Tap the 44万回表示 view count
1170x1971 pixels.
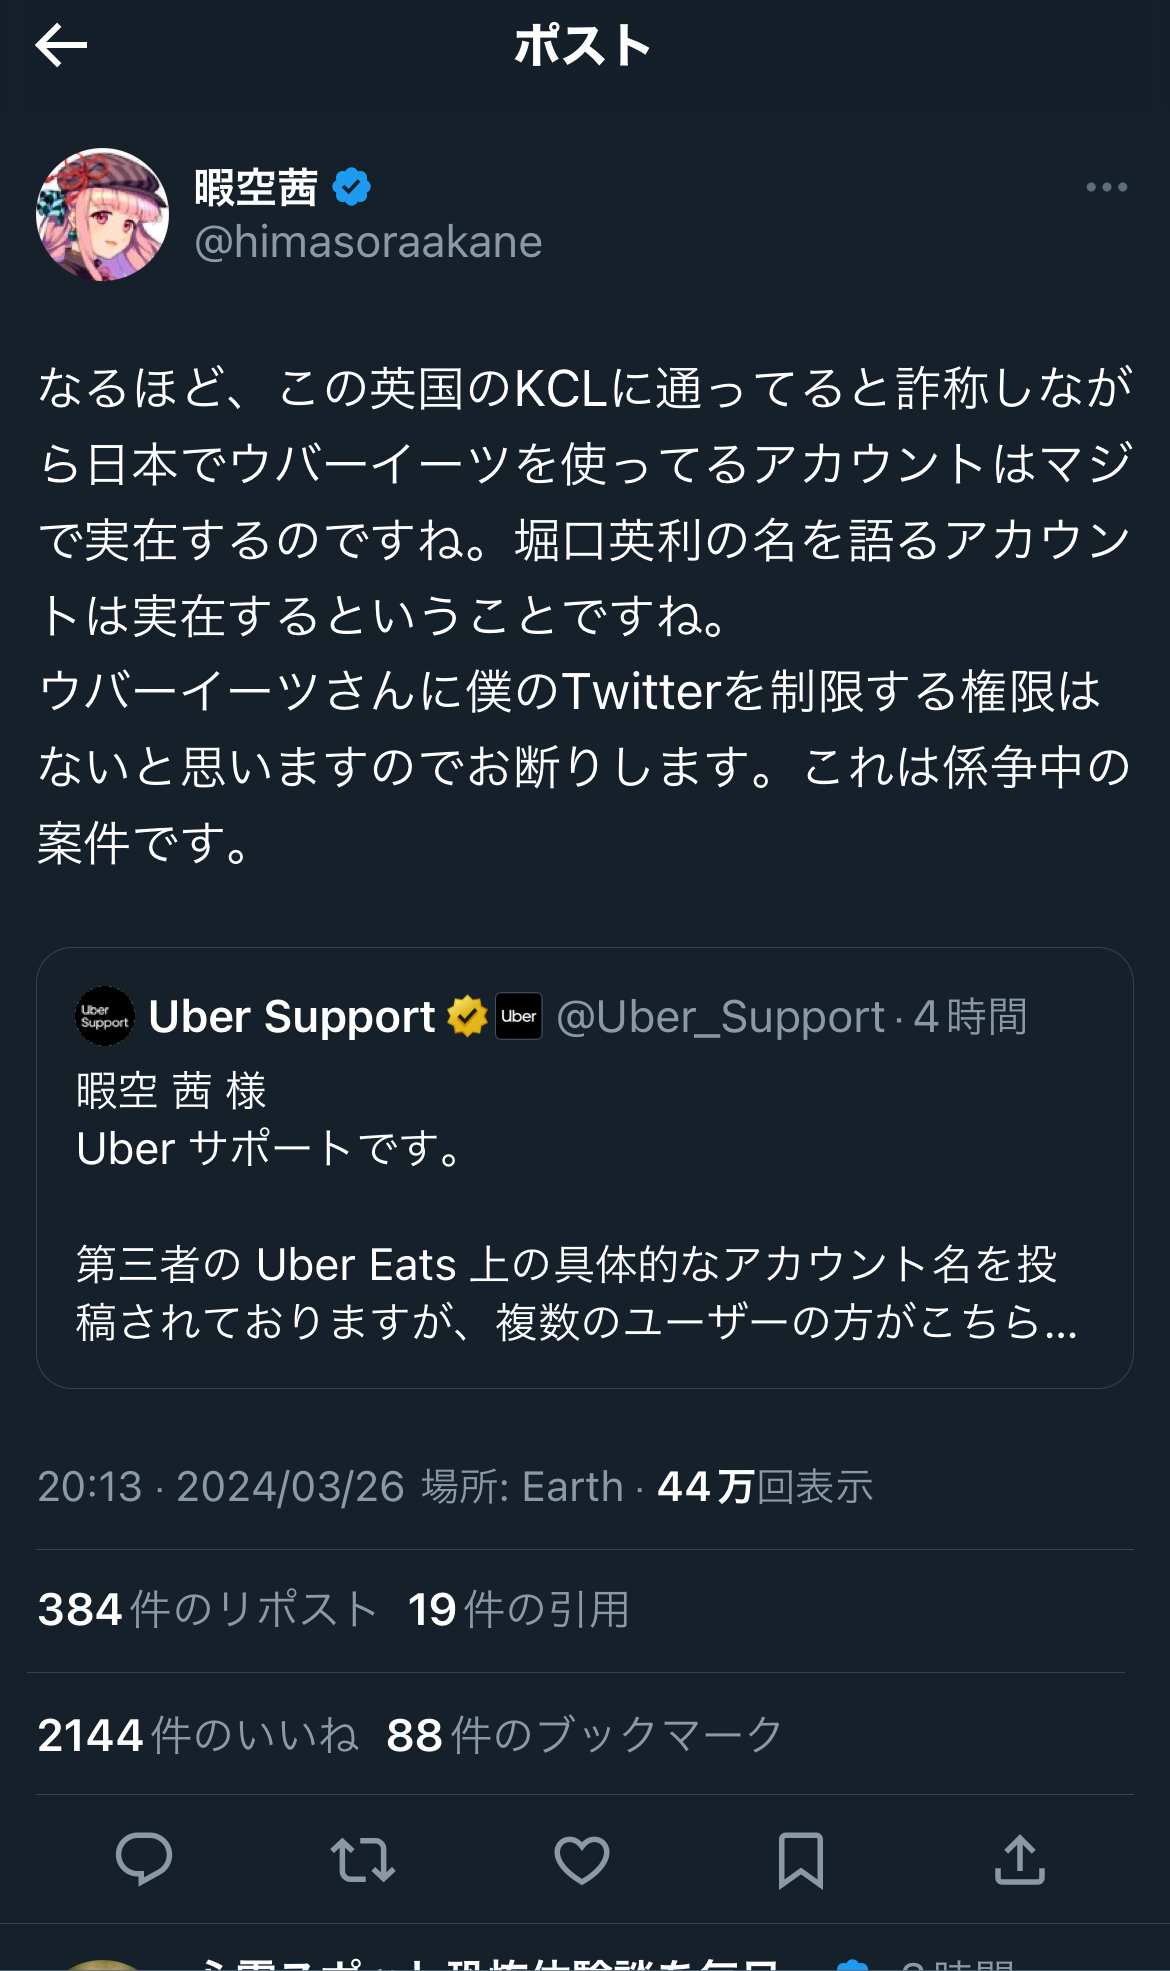[x=765, y=1487]
